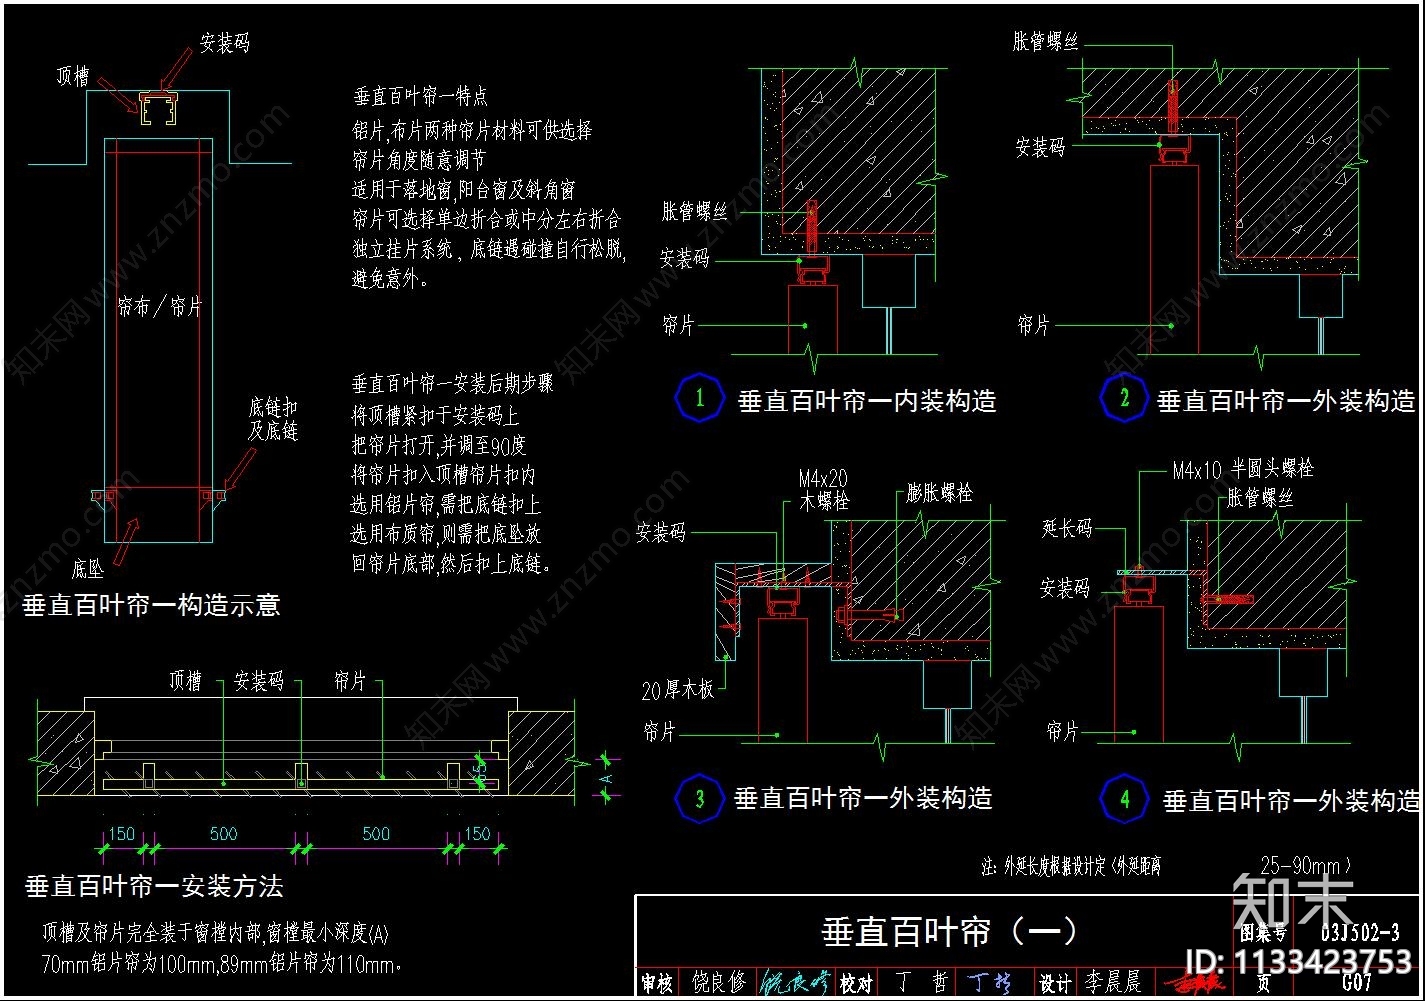Viewport: 1425px width, 1001px height.
Task: Click '顶槽' label in the installation plan
Action: 185,682
